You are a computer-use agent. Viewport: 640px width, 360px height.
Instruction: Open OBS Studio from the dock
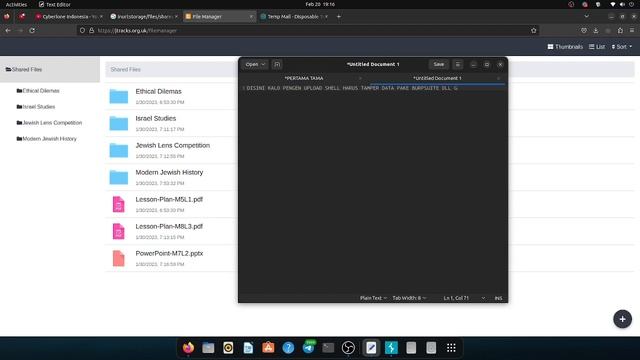coord(348,348)
